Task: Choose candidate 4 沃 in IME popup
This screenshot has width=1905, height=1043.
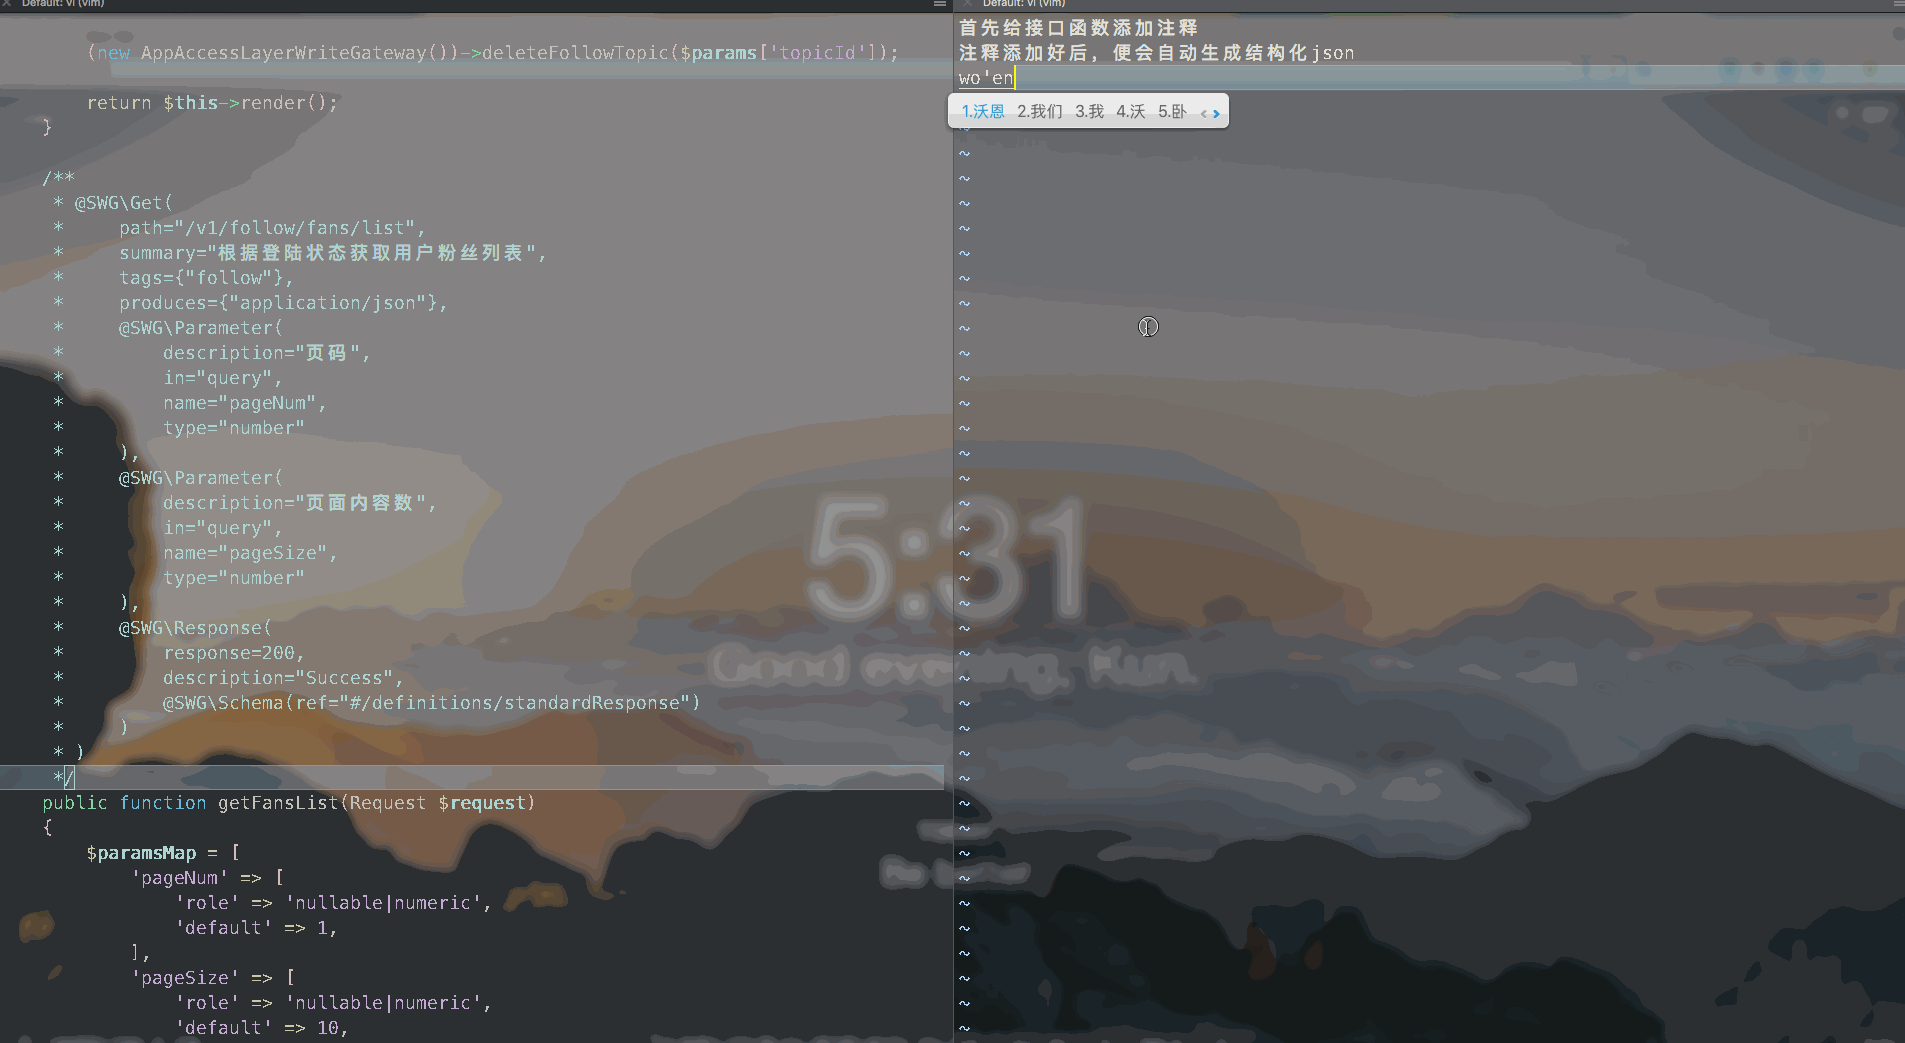Action: [x=1130, y=111]
